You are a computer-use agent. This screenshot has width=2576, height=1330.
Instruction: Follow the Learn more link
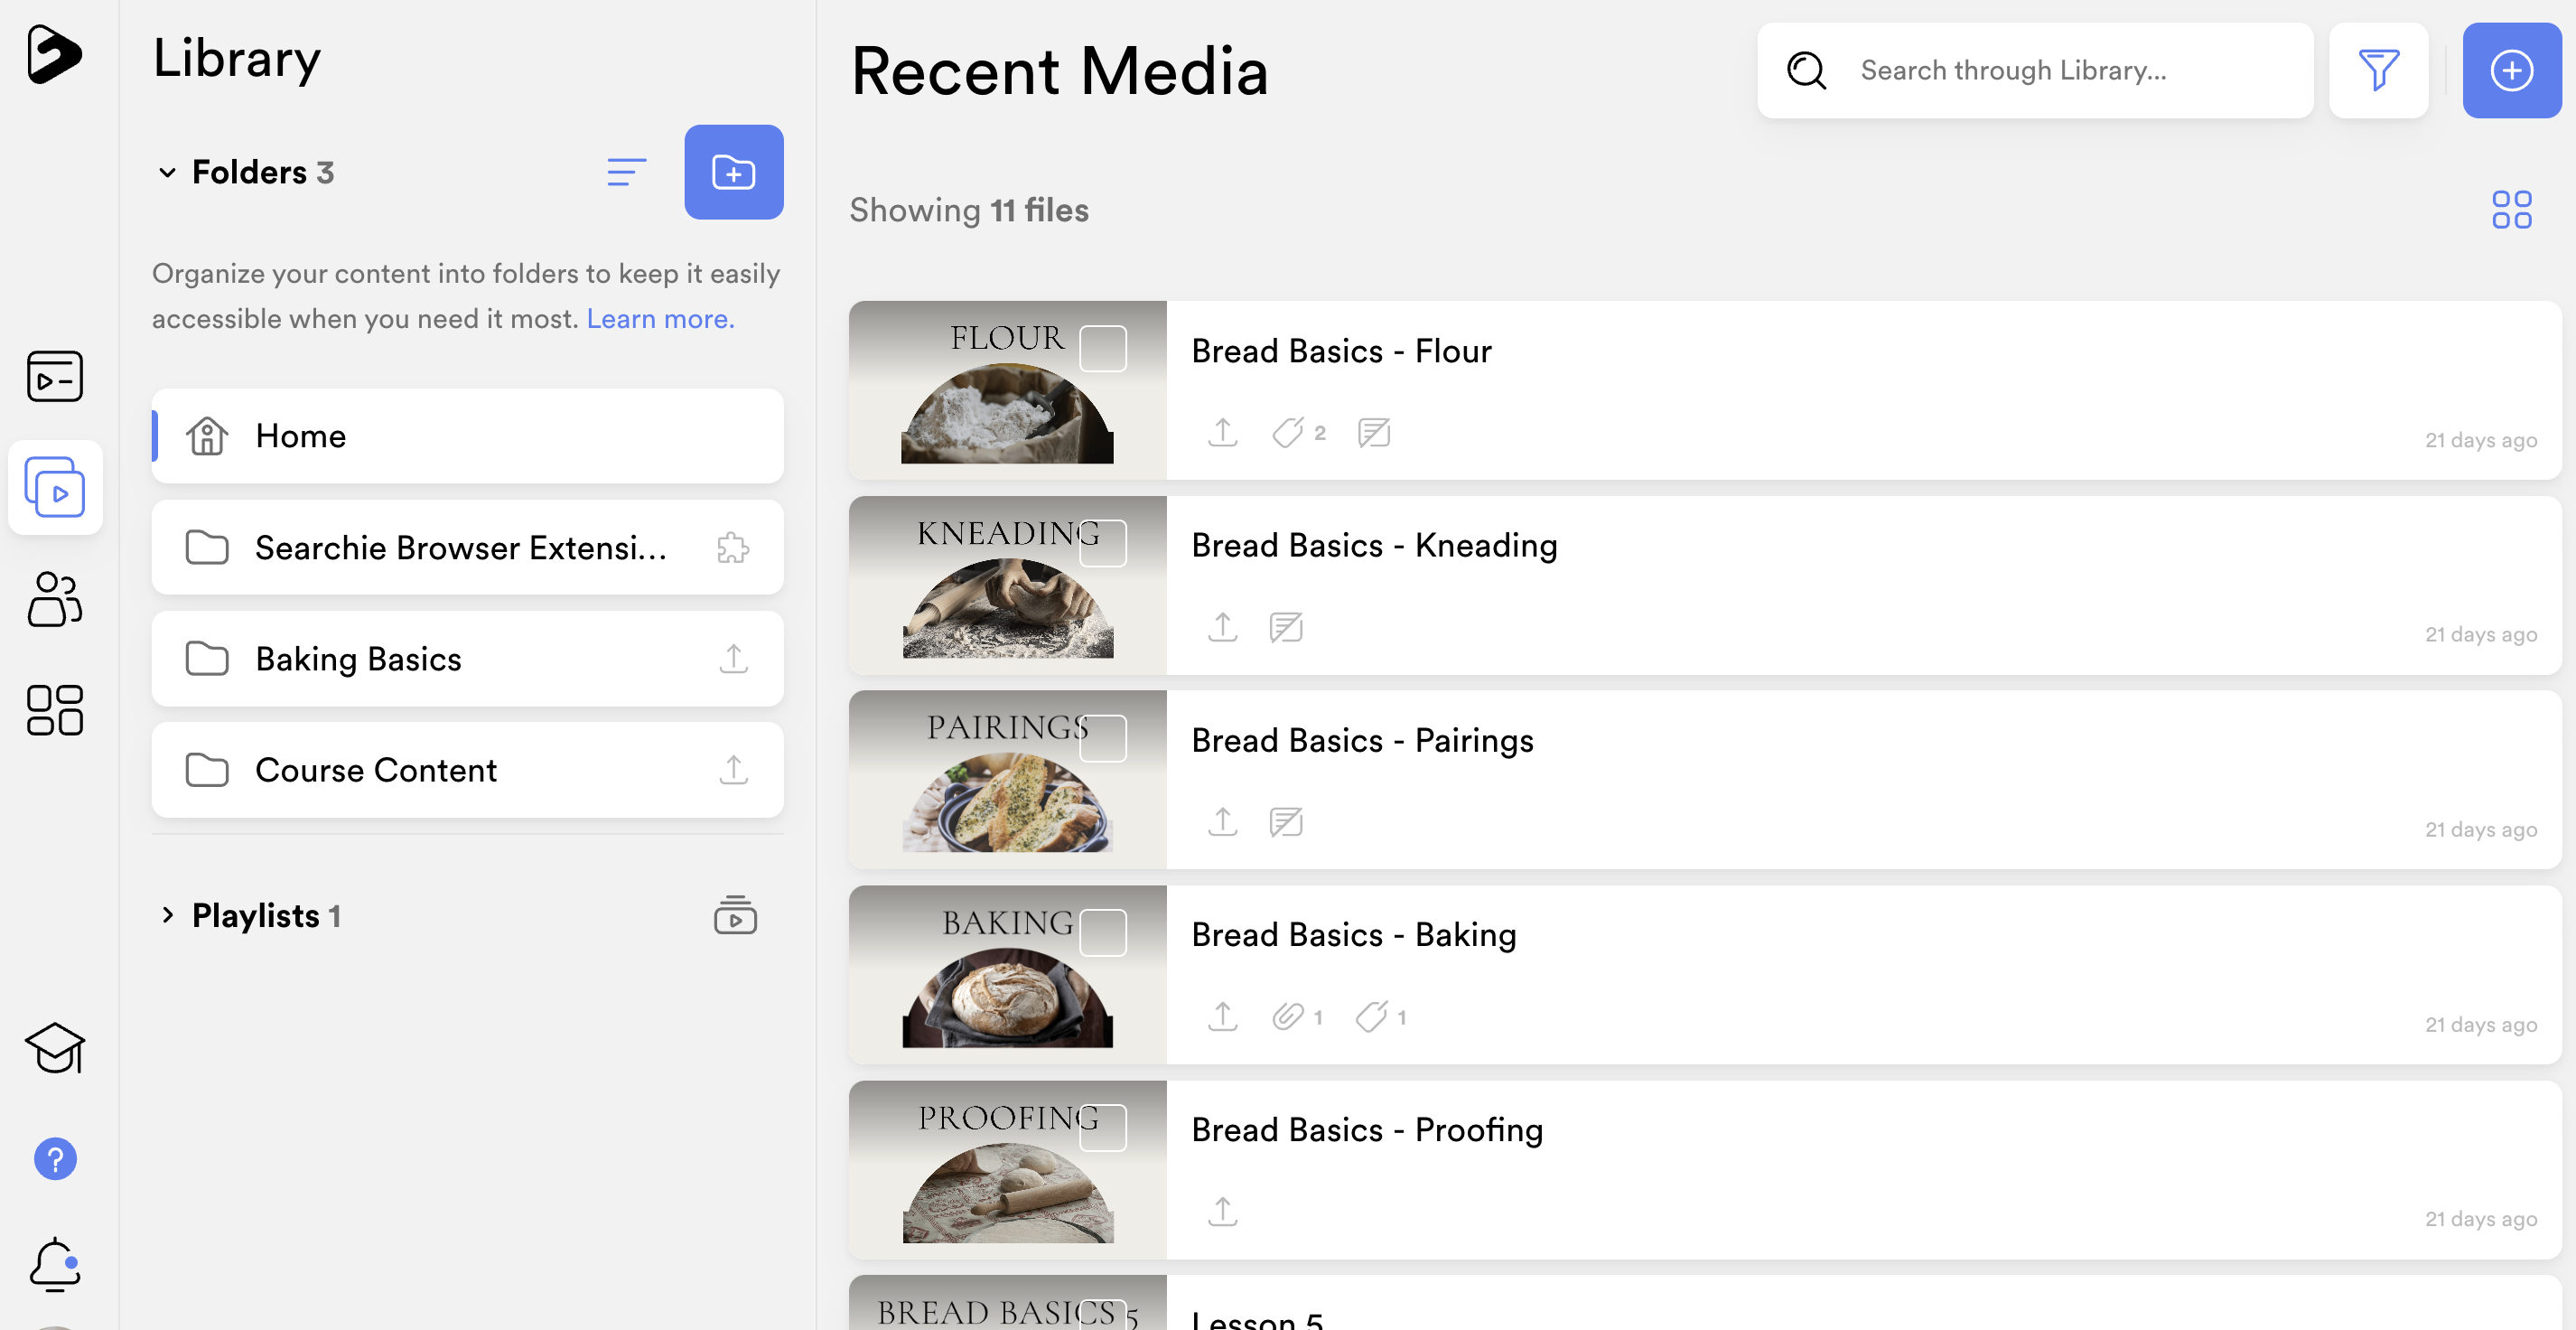click(x=660, y=318)
